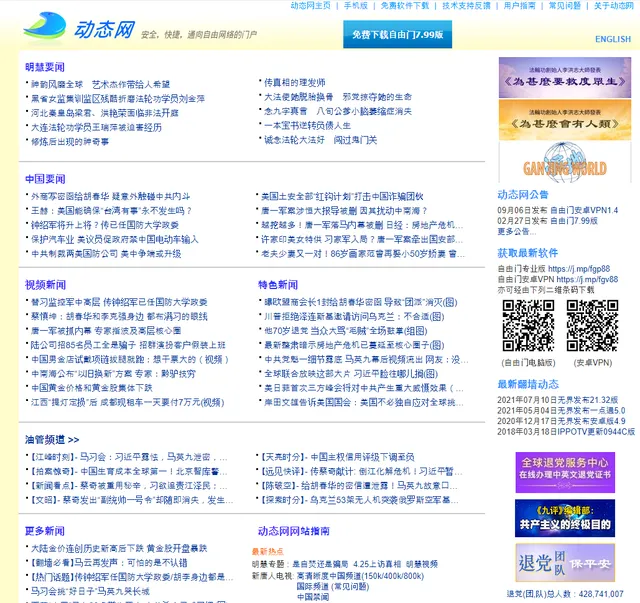
Task: Open the 明慧要闻 section heading
Action: pyautogui.click(x=44, y=67)
